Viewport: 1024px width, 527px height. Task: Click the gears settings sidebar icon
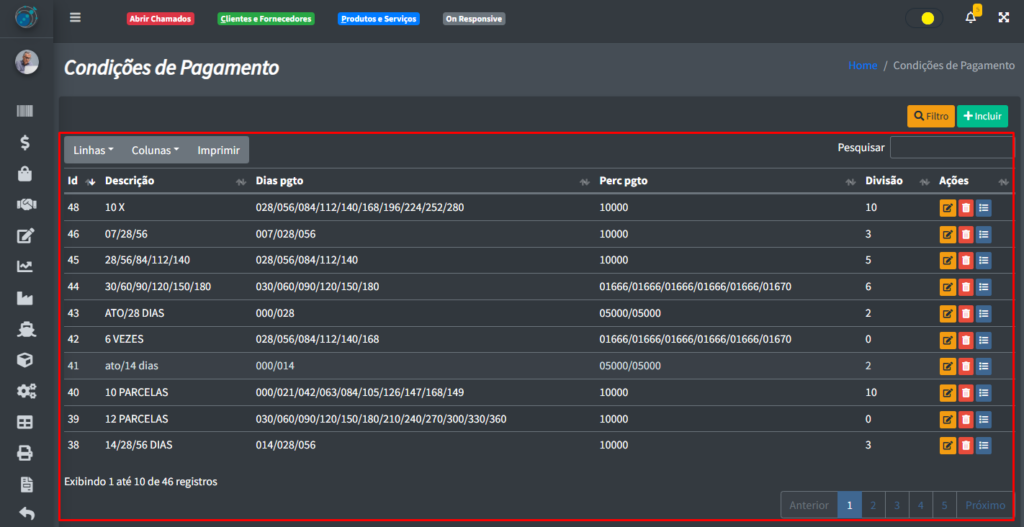click(26, 391)
